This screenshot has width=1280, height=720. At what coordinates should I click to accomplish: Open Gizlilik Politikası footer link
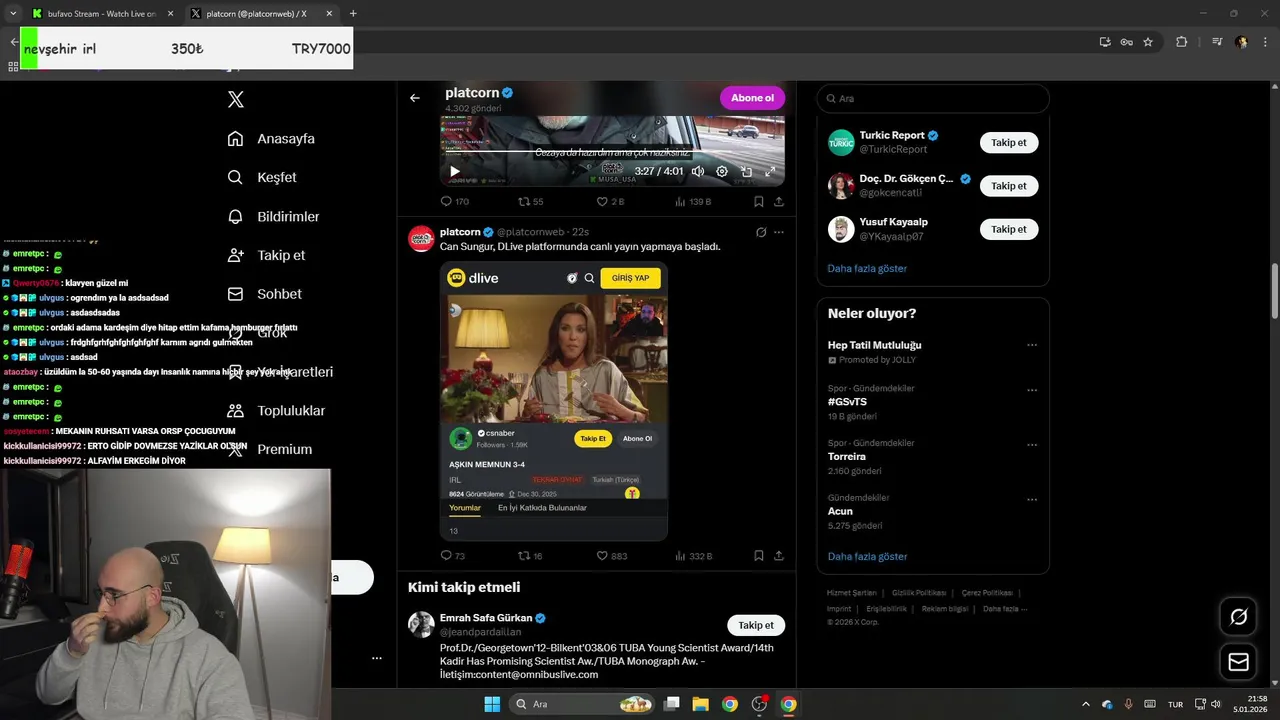click(x=919, y=593)
